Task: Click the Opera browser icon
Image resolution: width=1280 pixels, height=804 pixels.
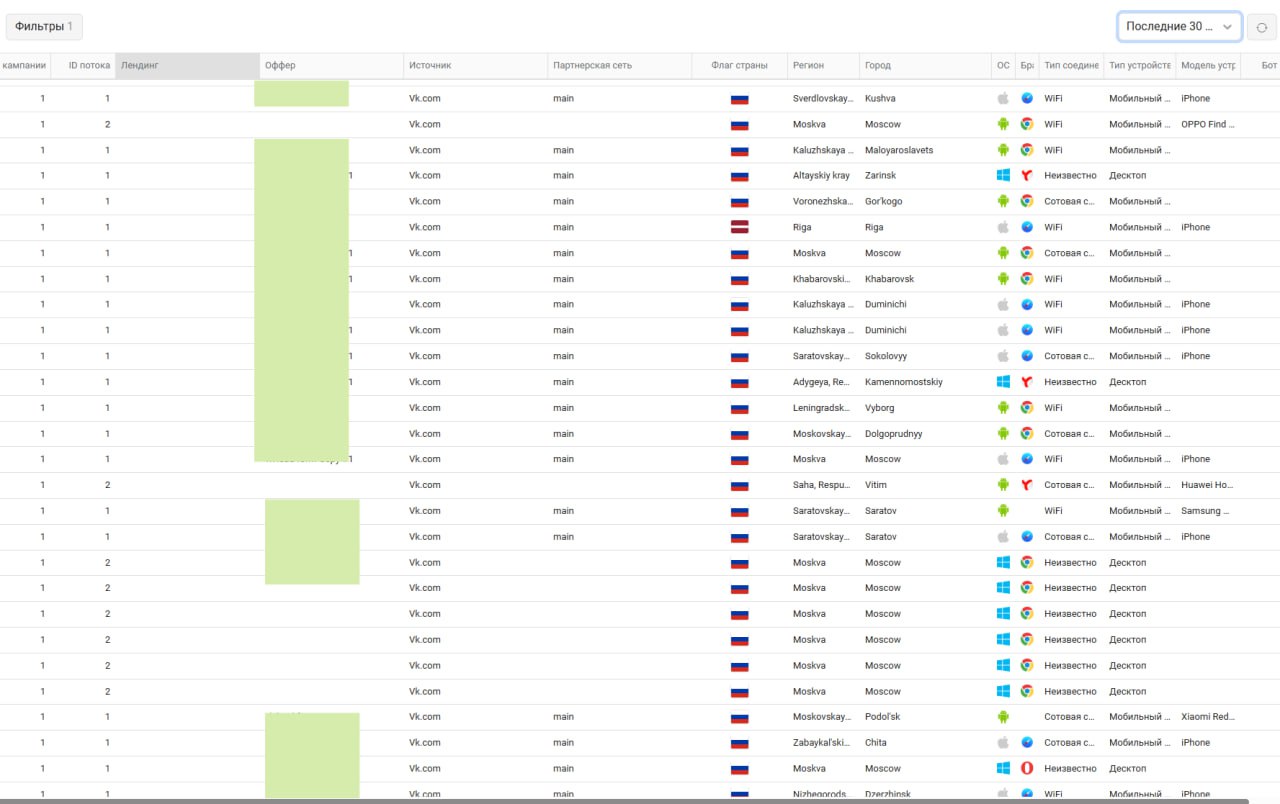Action: click(x=1027, y=769)
